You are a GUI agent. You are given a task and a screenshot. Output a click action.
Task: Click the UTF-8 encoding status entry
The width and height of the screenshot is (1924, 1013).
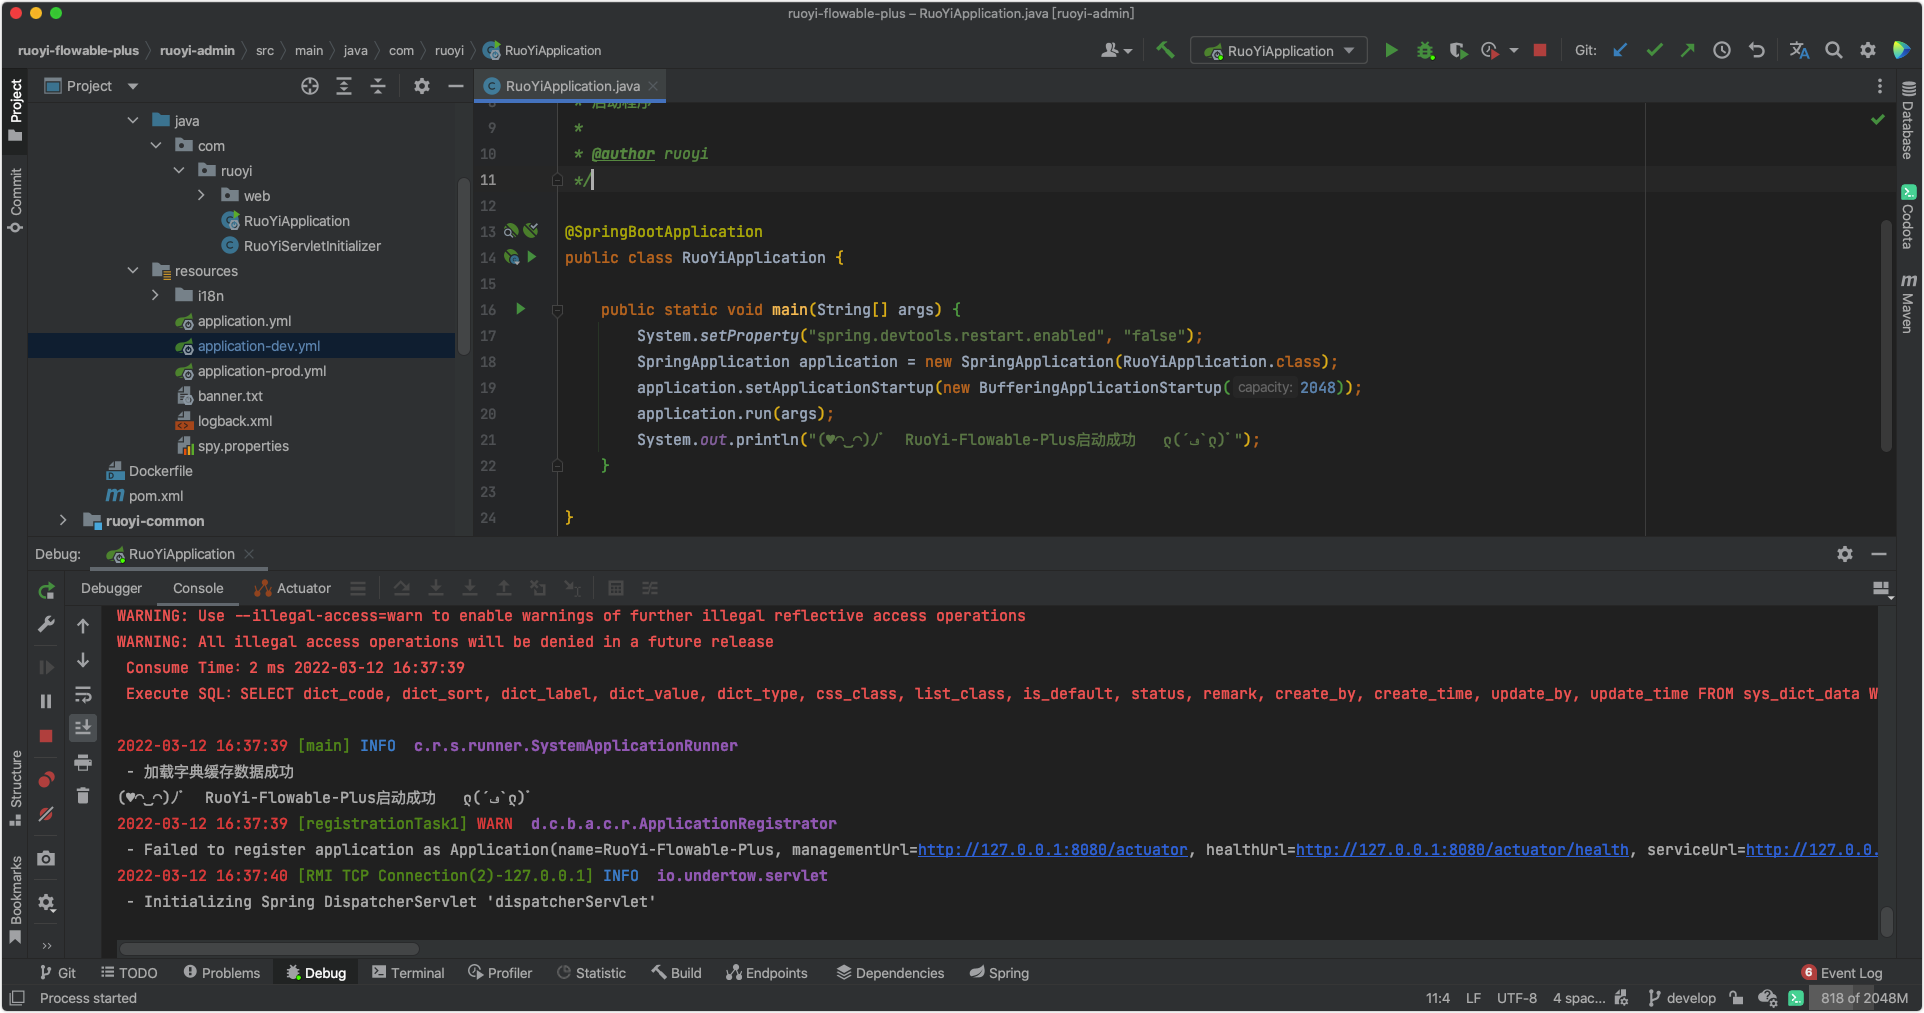click(x=1517, y=998)
